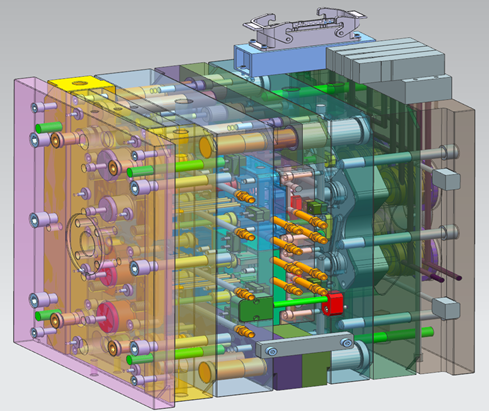This screenshot has height=411, width=489.
Task: Pick the gray electrical connector latch bracket
Action: click(304, 27)
